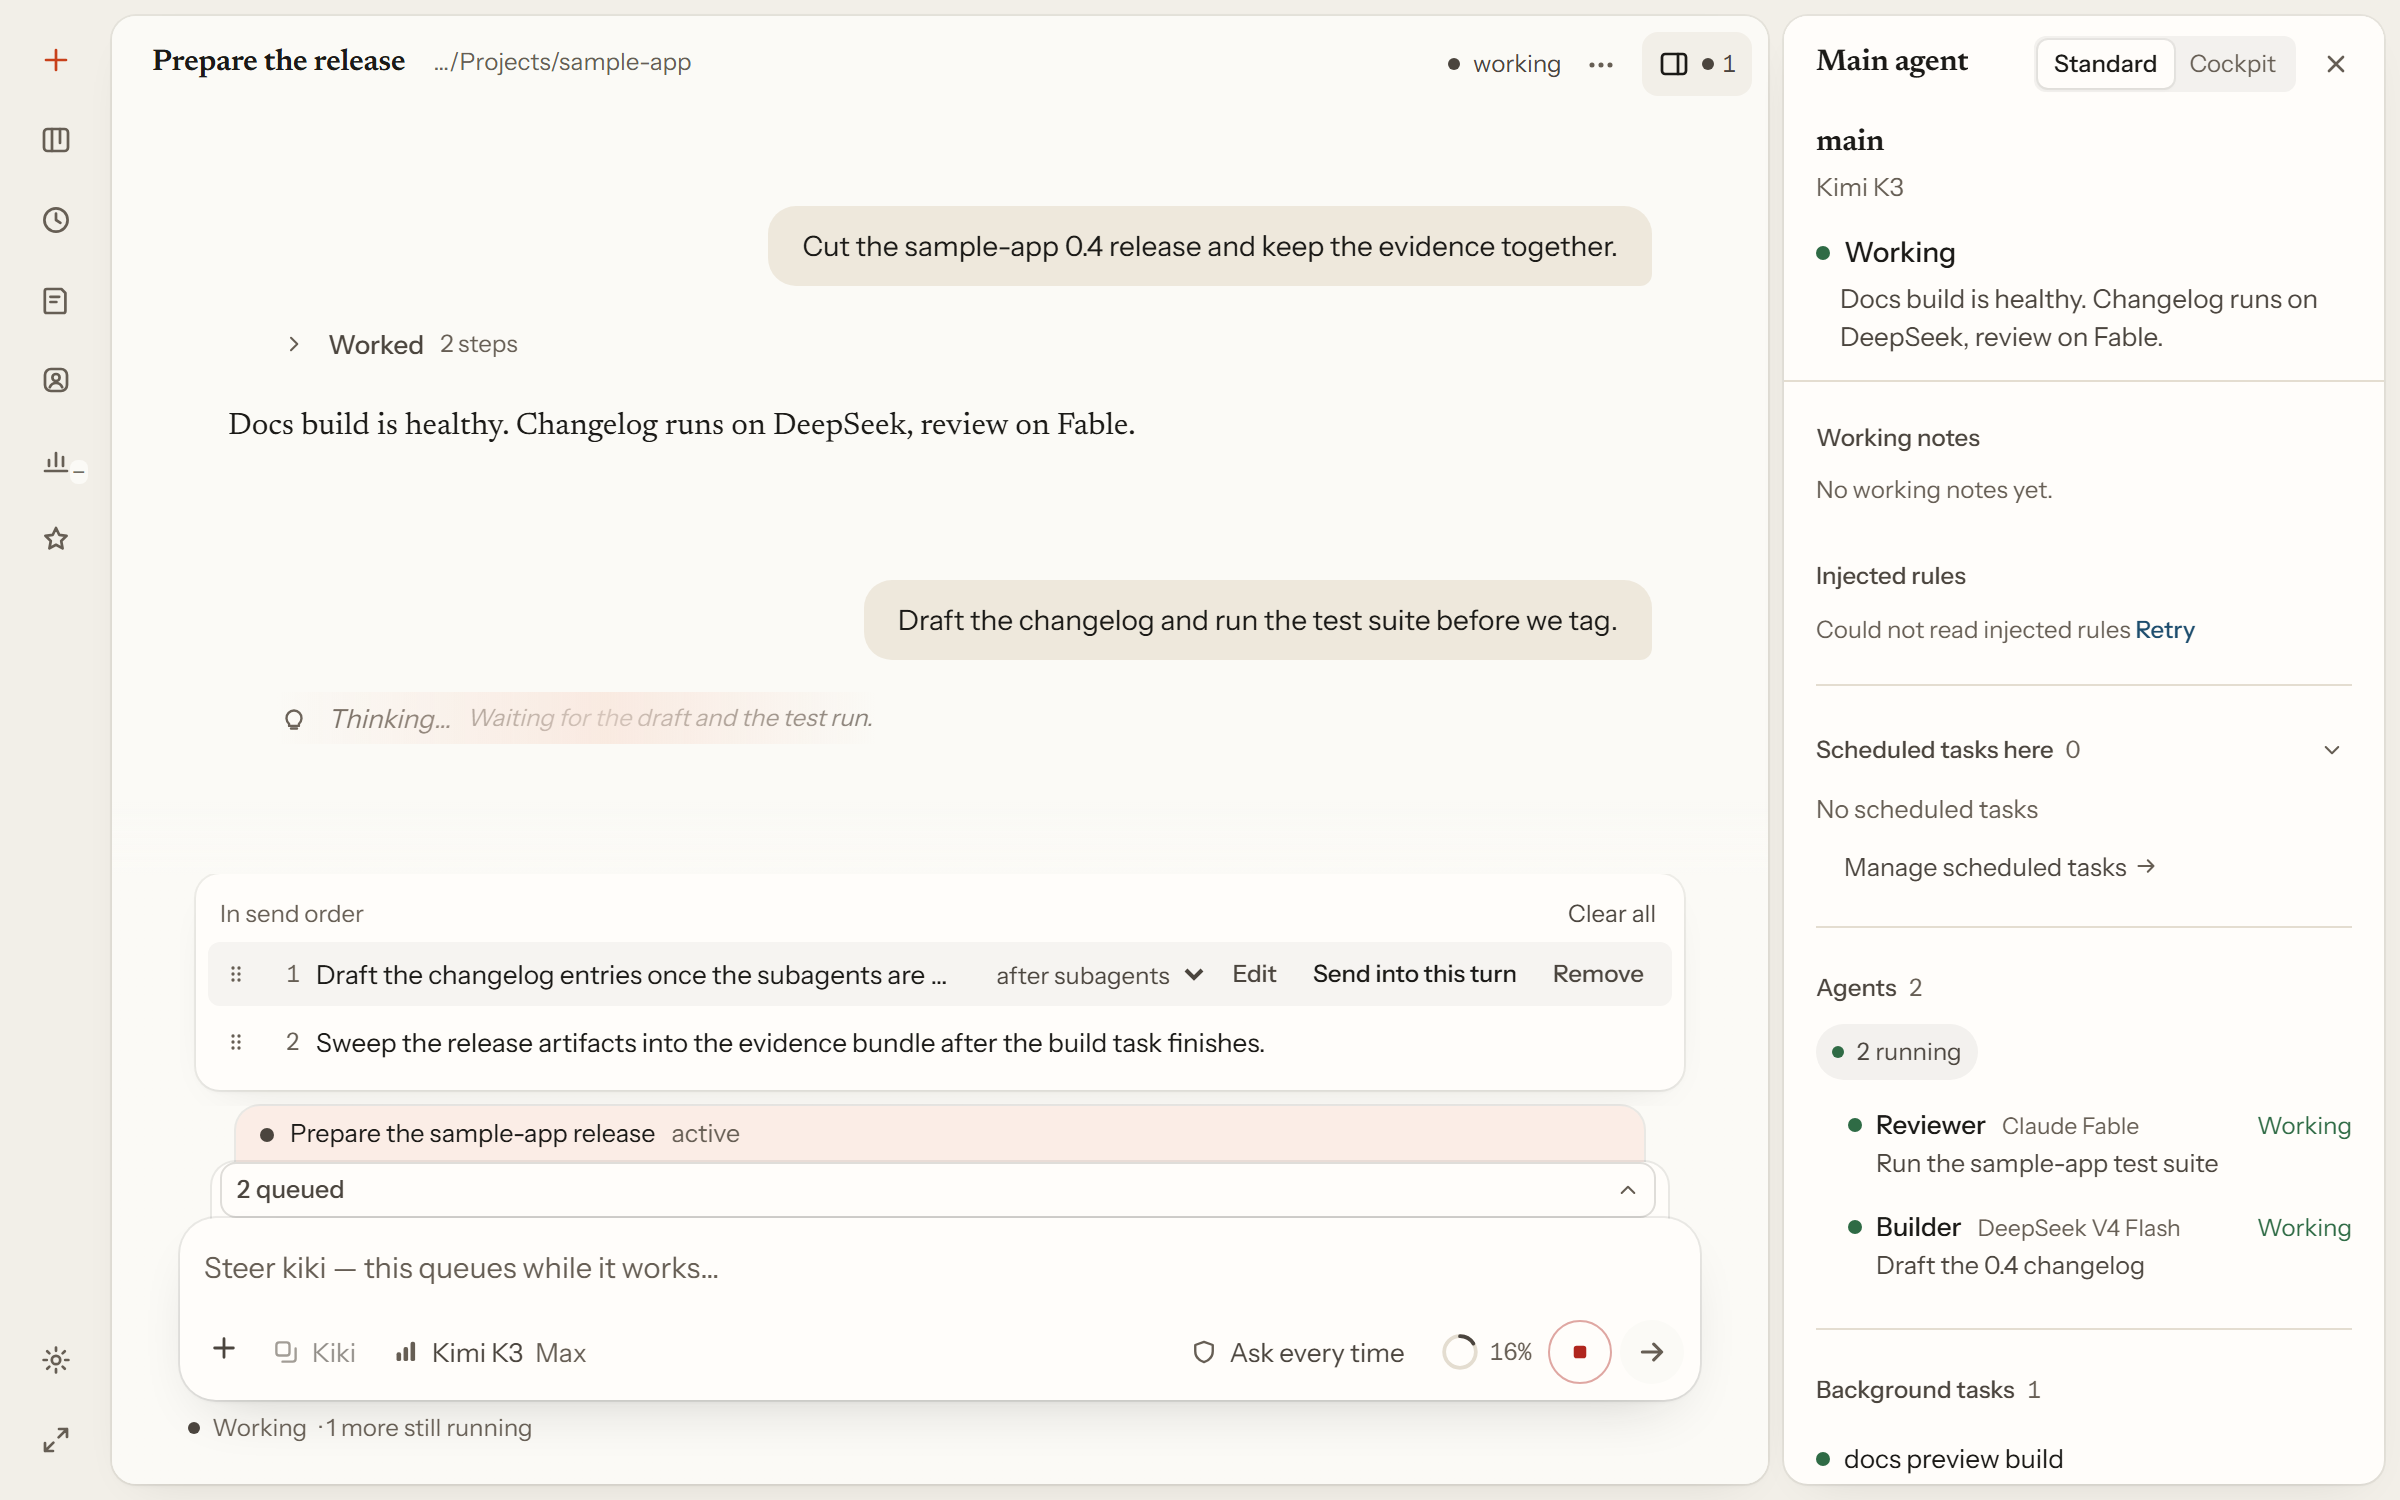Screen dimensions: 2400x1500
Task: Click the .../Projects/sample-app path
Action: pyautogui.click(x=562, y=62)
